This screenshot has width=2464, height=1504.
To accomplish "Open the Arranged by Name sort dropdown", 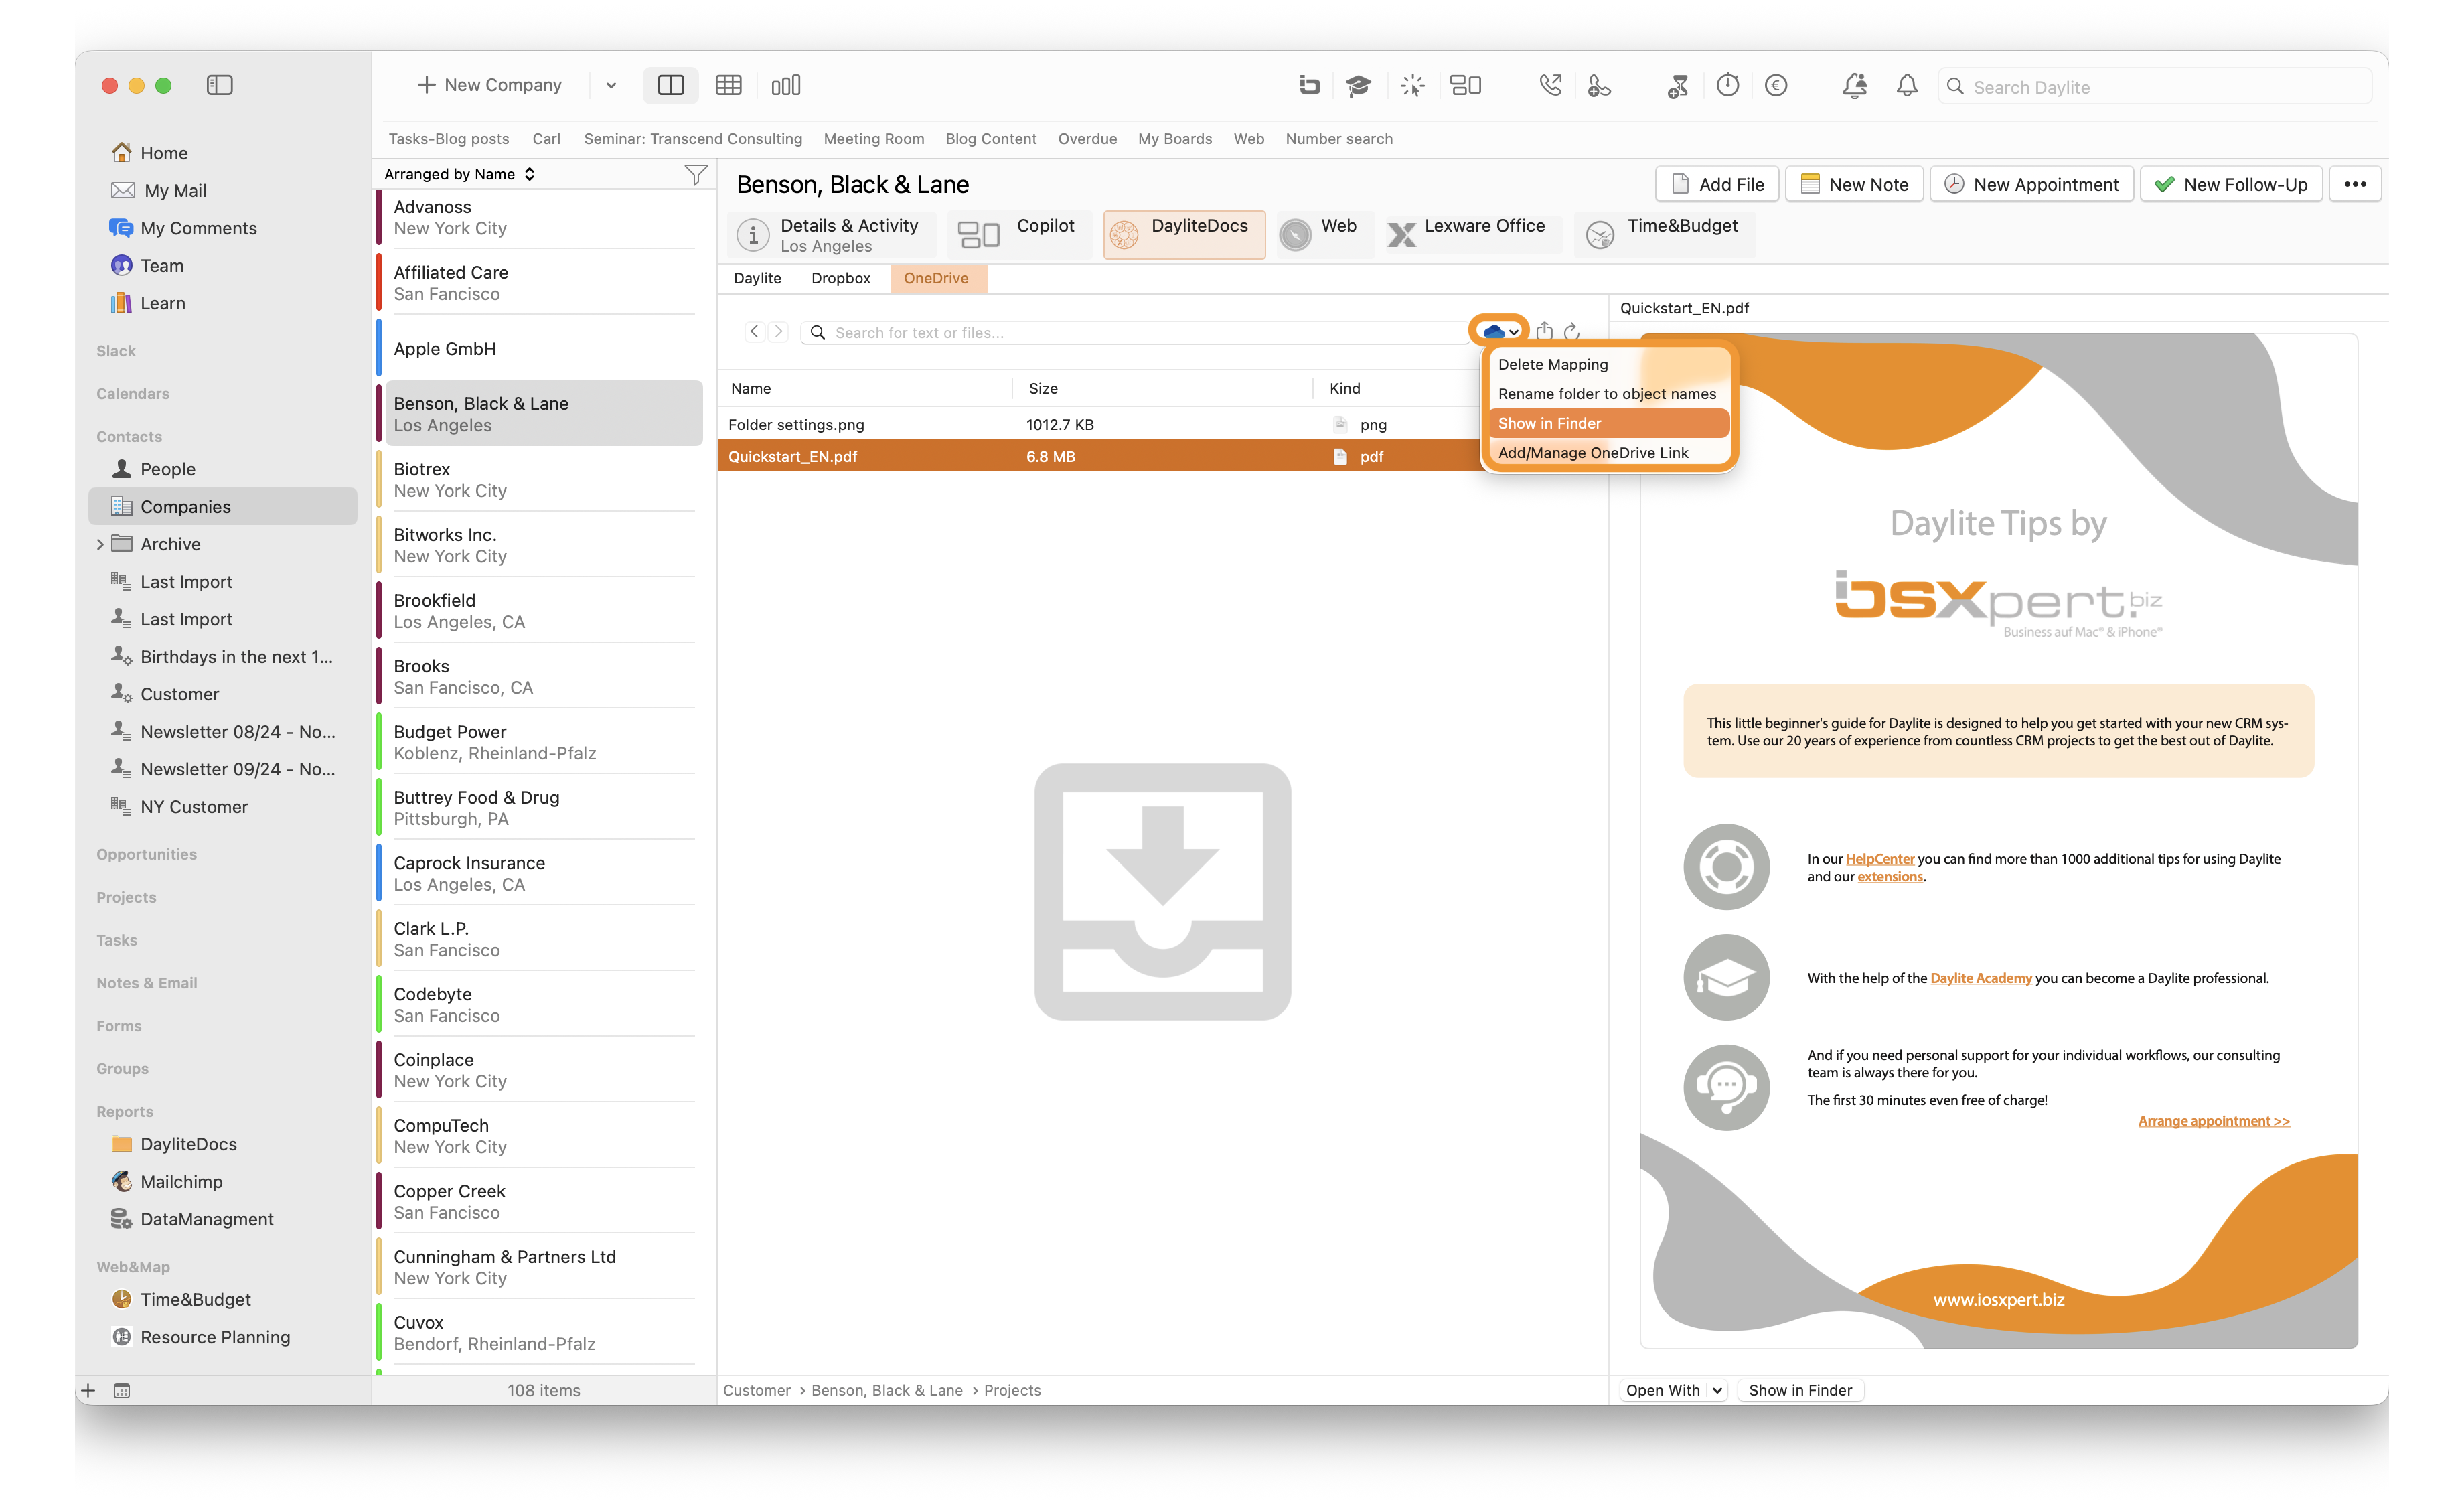I will [x=460, y=174].
